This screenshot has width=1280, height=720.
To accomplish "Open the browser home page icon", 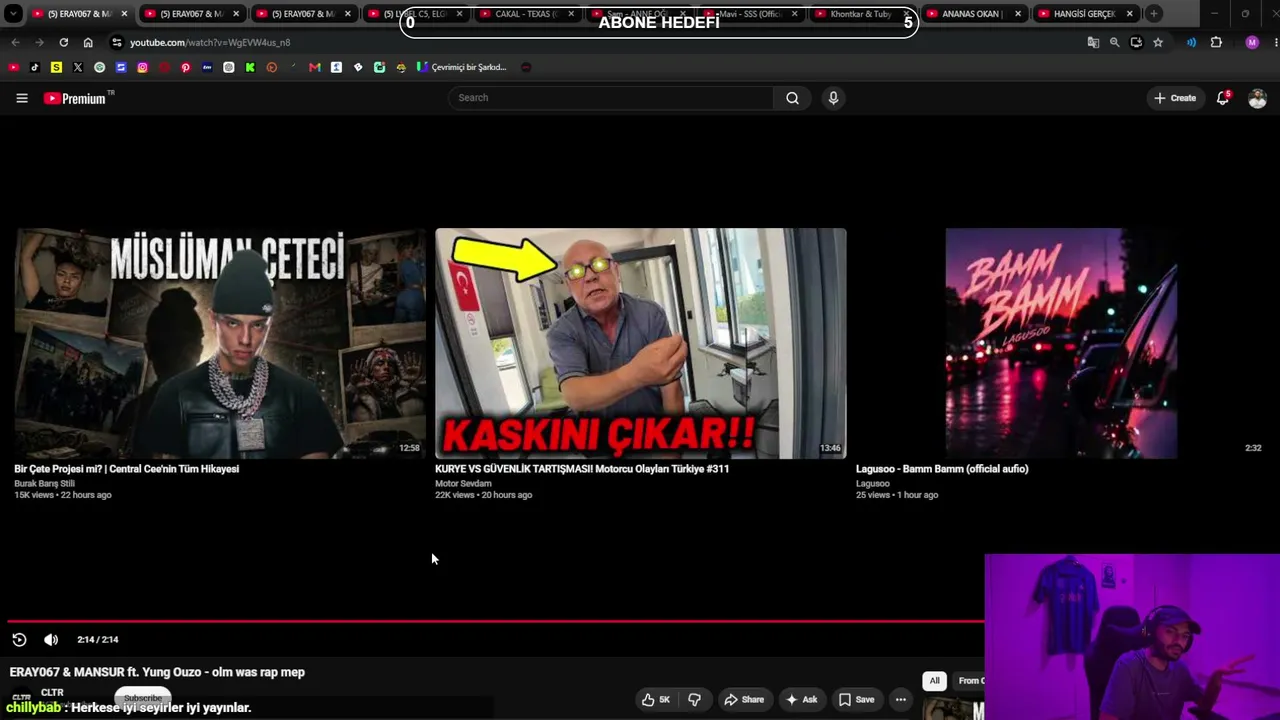I will point(88,43).
